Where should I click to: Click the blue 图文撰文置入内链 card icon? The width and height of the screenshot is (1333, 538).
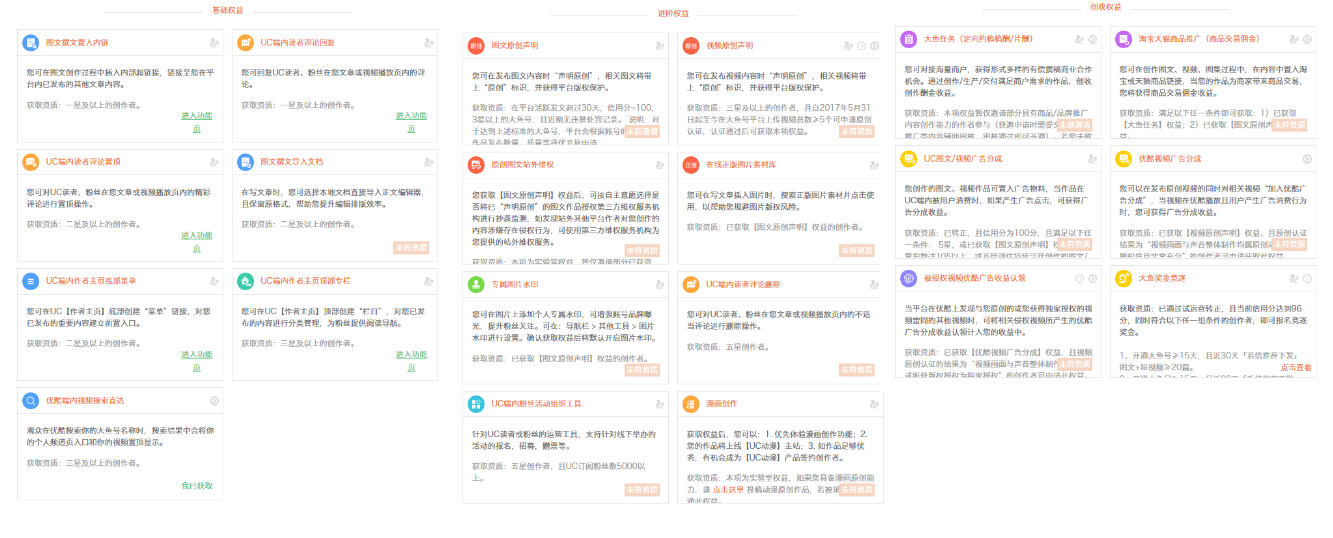pos(32,43)
